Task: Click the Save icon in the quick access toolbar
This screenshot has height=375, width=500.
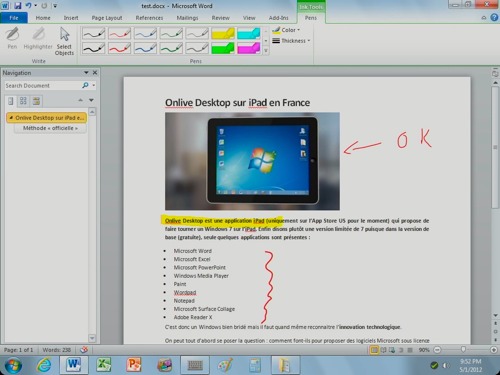Action: tap(17, 5)
